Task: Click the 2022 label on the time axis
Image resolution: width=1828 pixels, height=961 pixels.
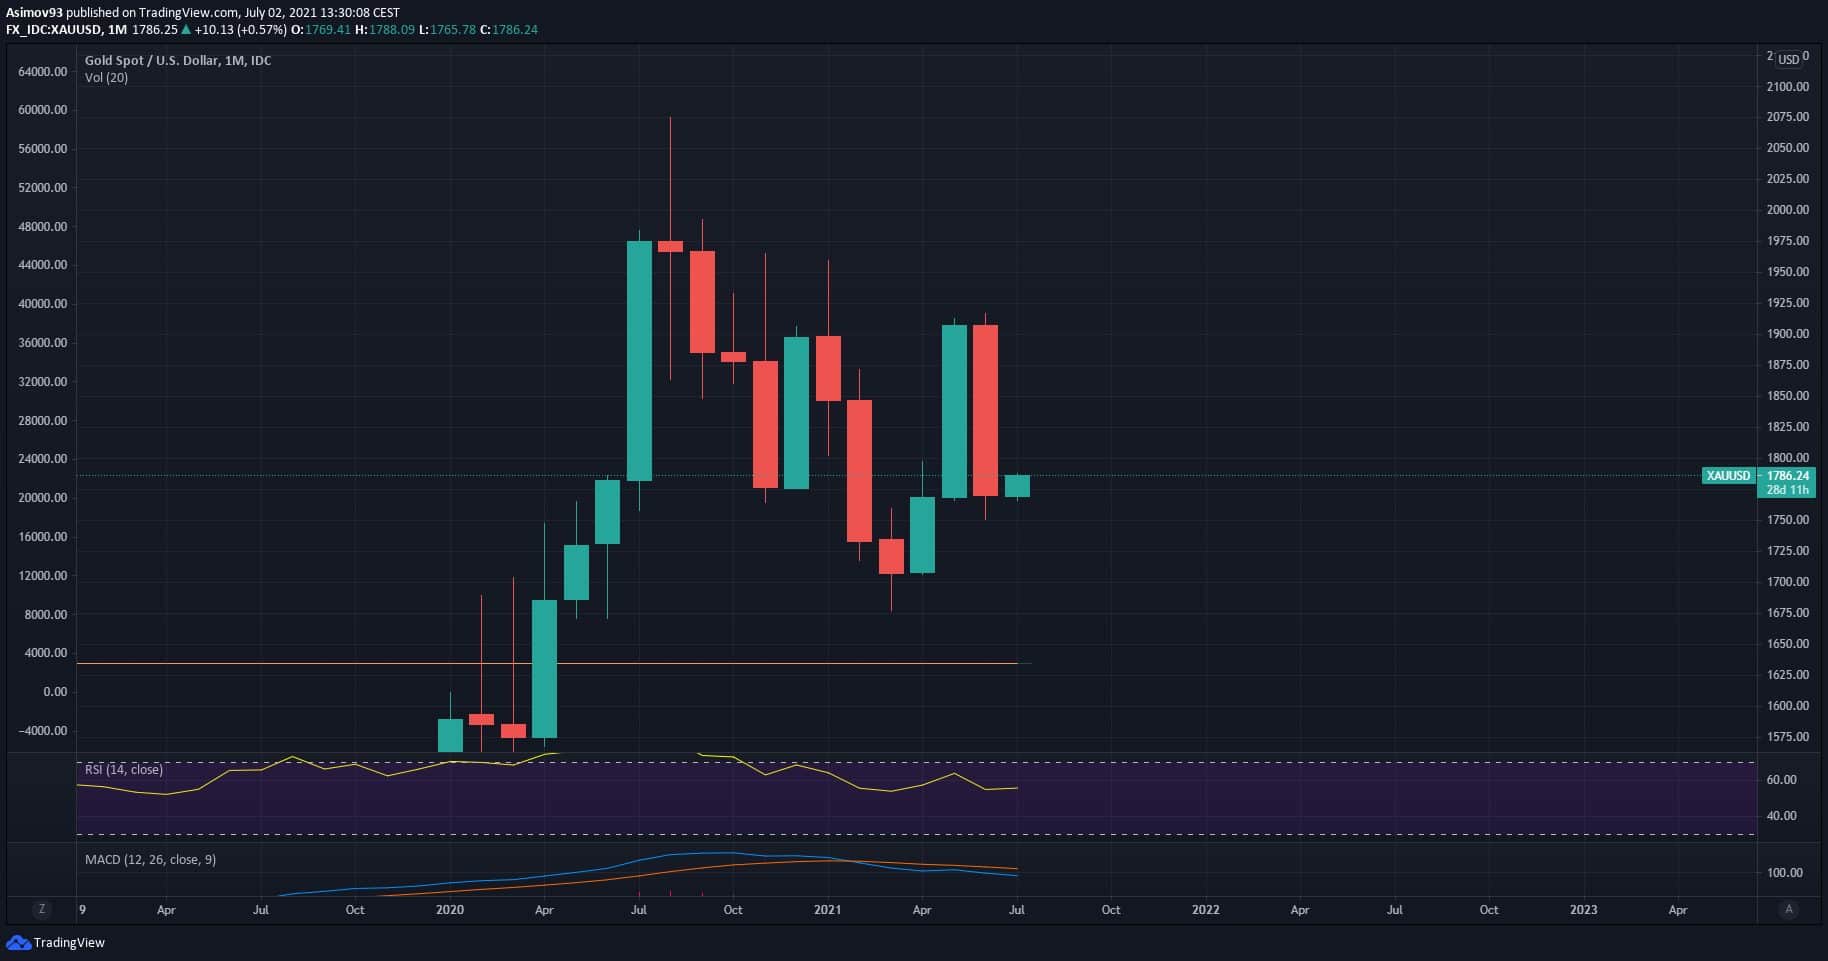Action: [x=1205, y=910]
